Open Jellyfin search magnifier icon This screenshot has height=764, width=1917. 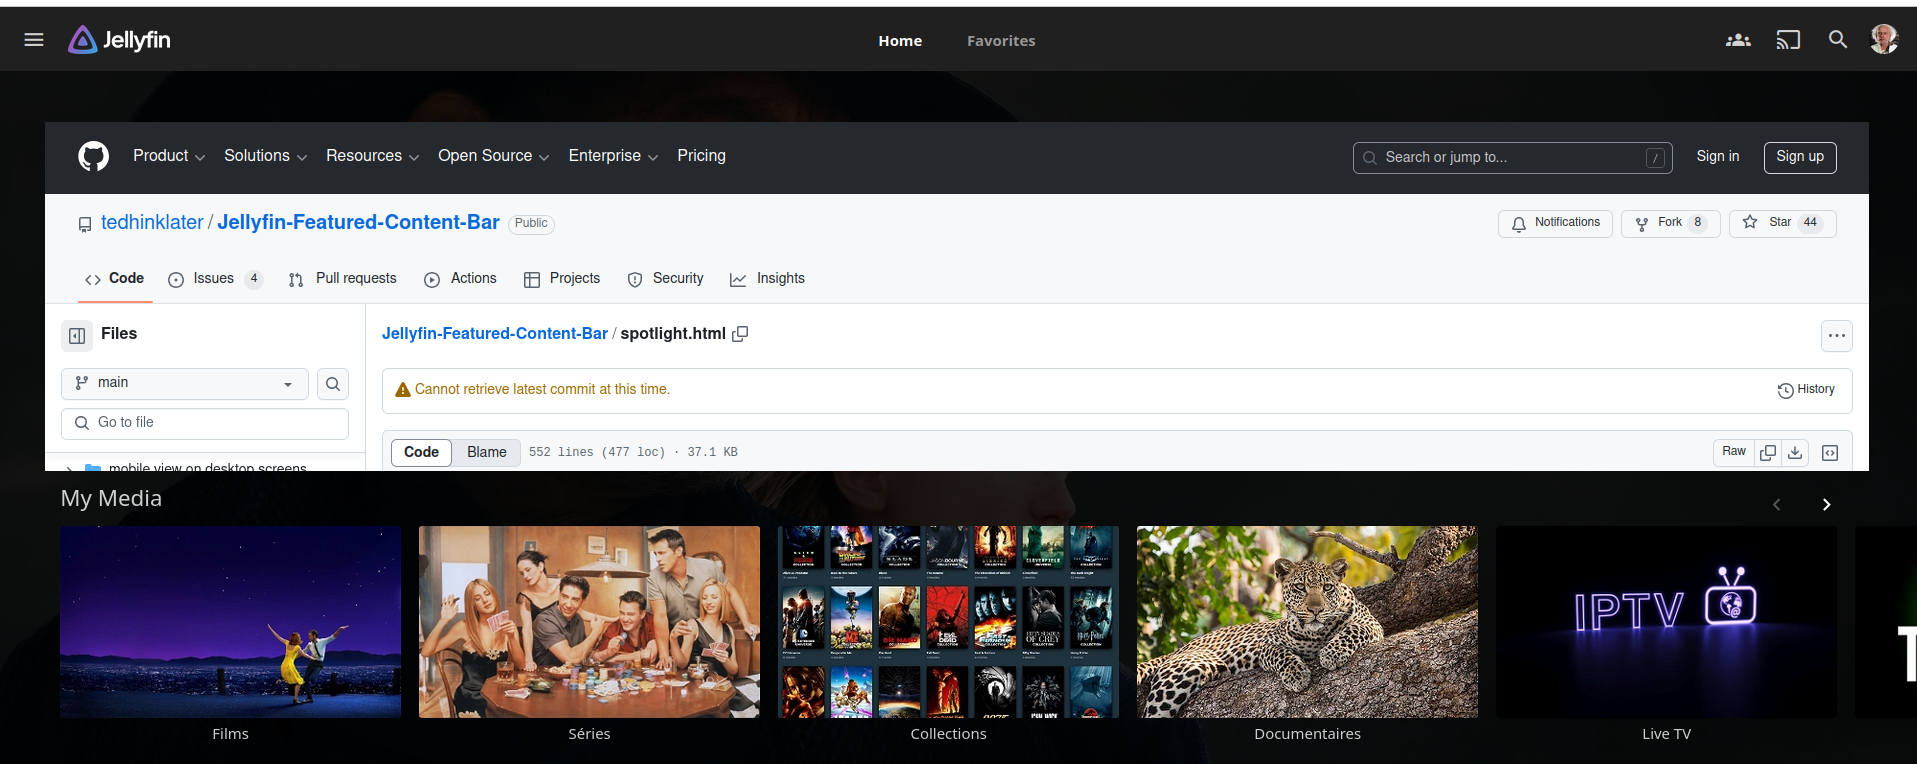[x=1838, y=40]
